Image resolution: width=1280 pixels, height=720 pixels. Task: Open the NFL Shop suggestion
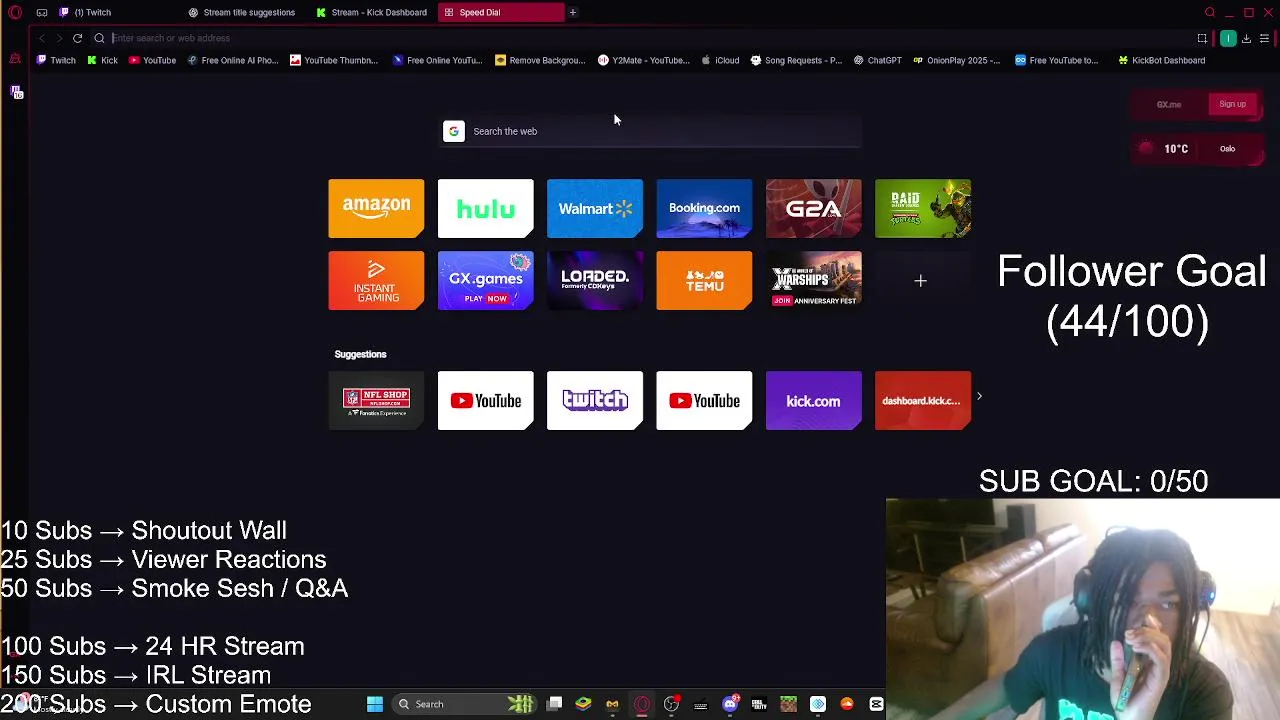click(376, 400)
